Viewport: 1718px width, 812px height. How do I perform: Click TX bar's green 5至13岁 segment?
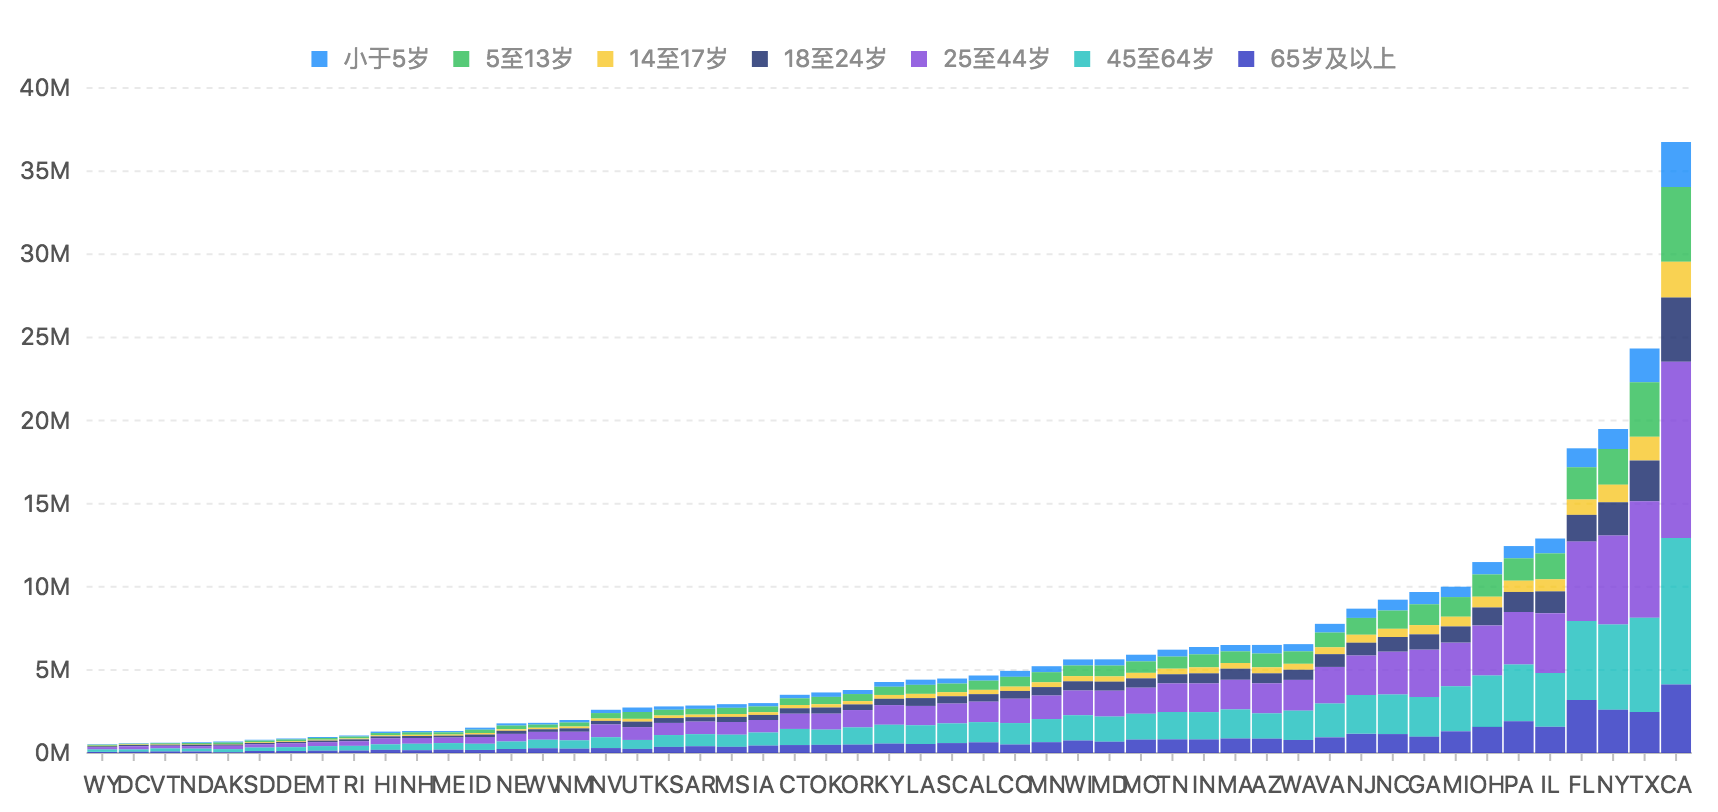click(x=1645, y=409)
